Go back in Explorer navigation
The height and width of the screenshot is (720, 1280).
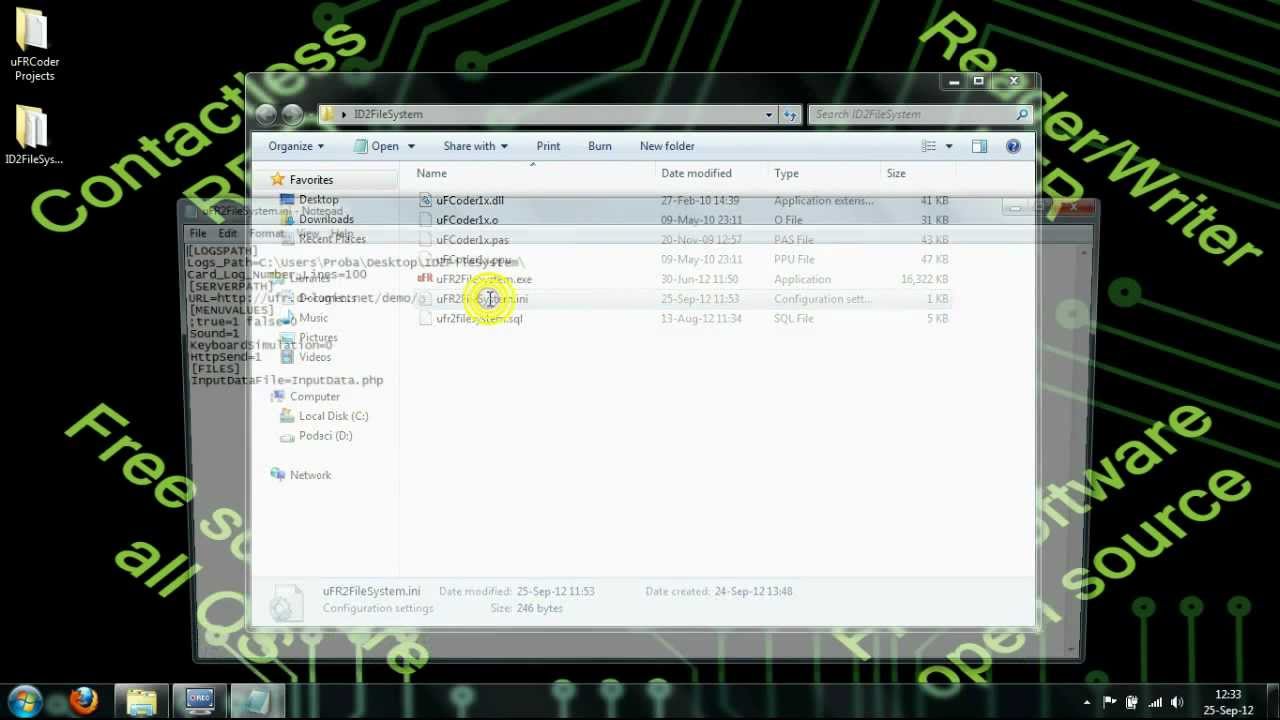click(x=266, y=114)
